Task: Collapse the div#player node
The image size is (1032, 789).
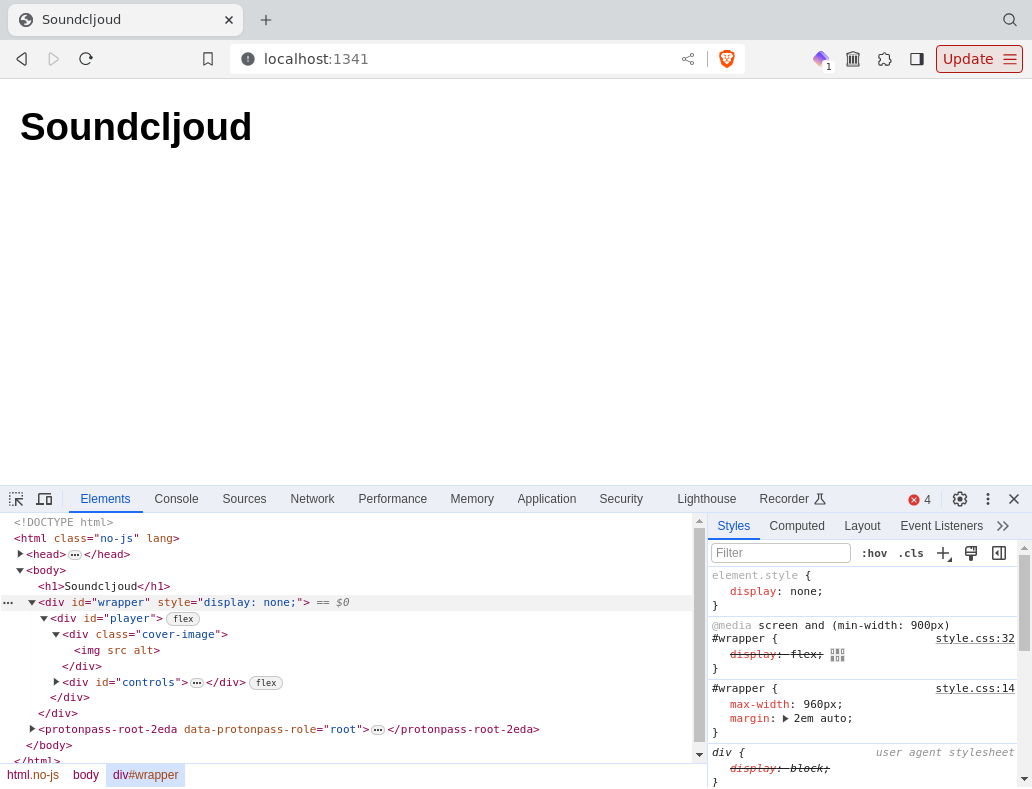Action: (x=44, y=619)
